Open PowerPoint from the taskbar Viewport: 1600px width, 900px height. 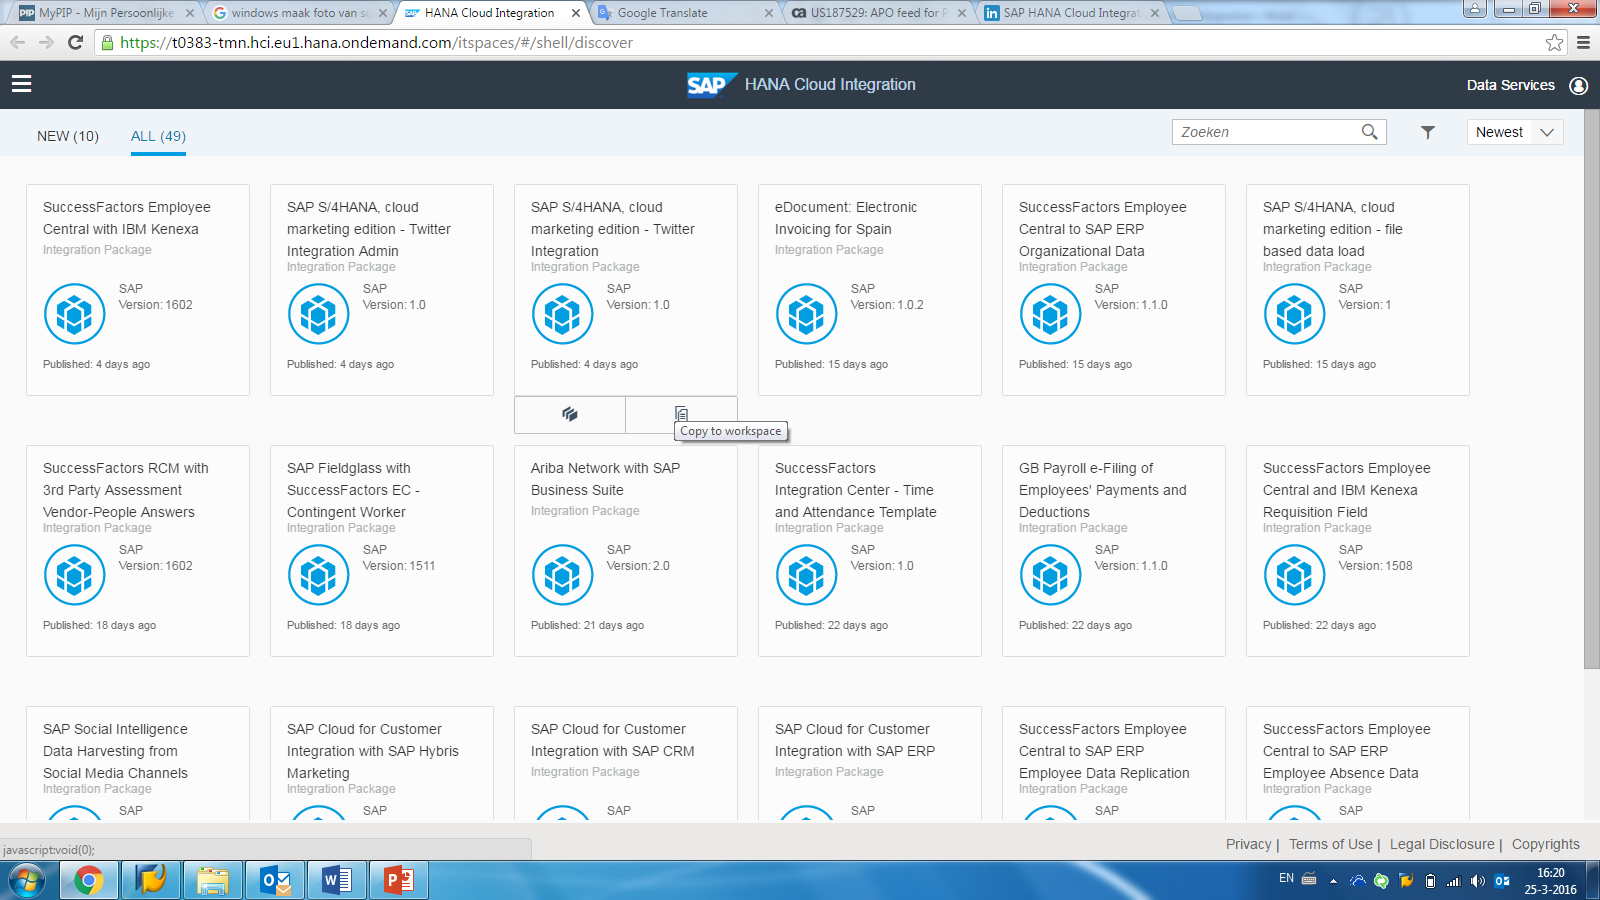pos(399,881)
